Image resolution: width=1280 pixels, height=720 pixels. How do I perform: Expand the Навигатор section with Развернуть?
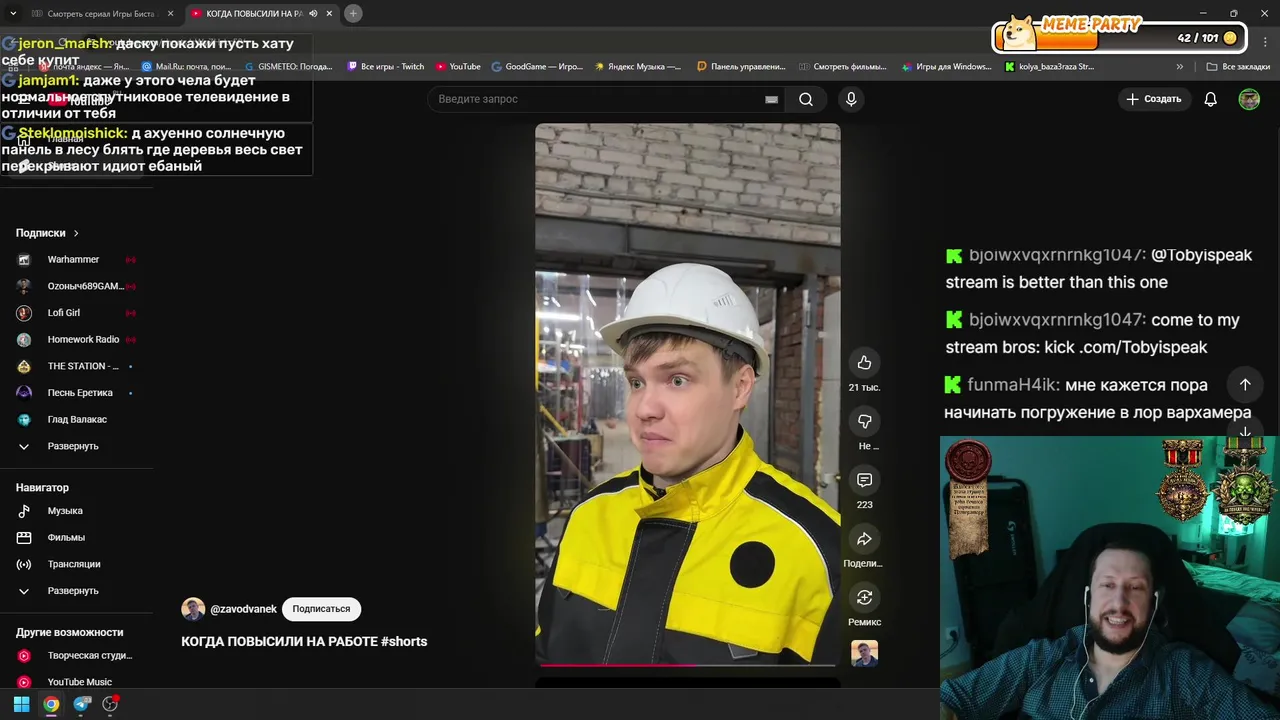[x=75, y=591]
